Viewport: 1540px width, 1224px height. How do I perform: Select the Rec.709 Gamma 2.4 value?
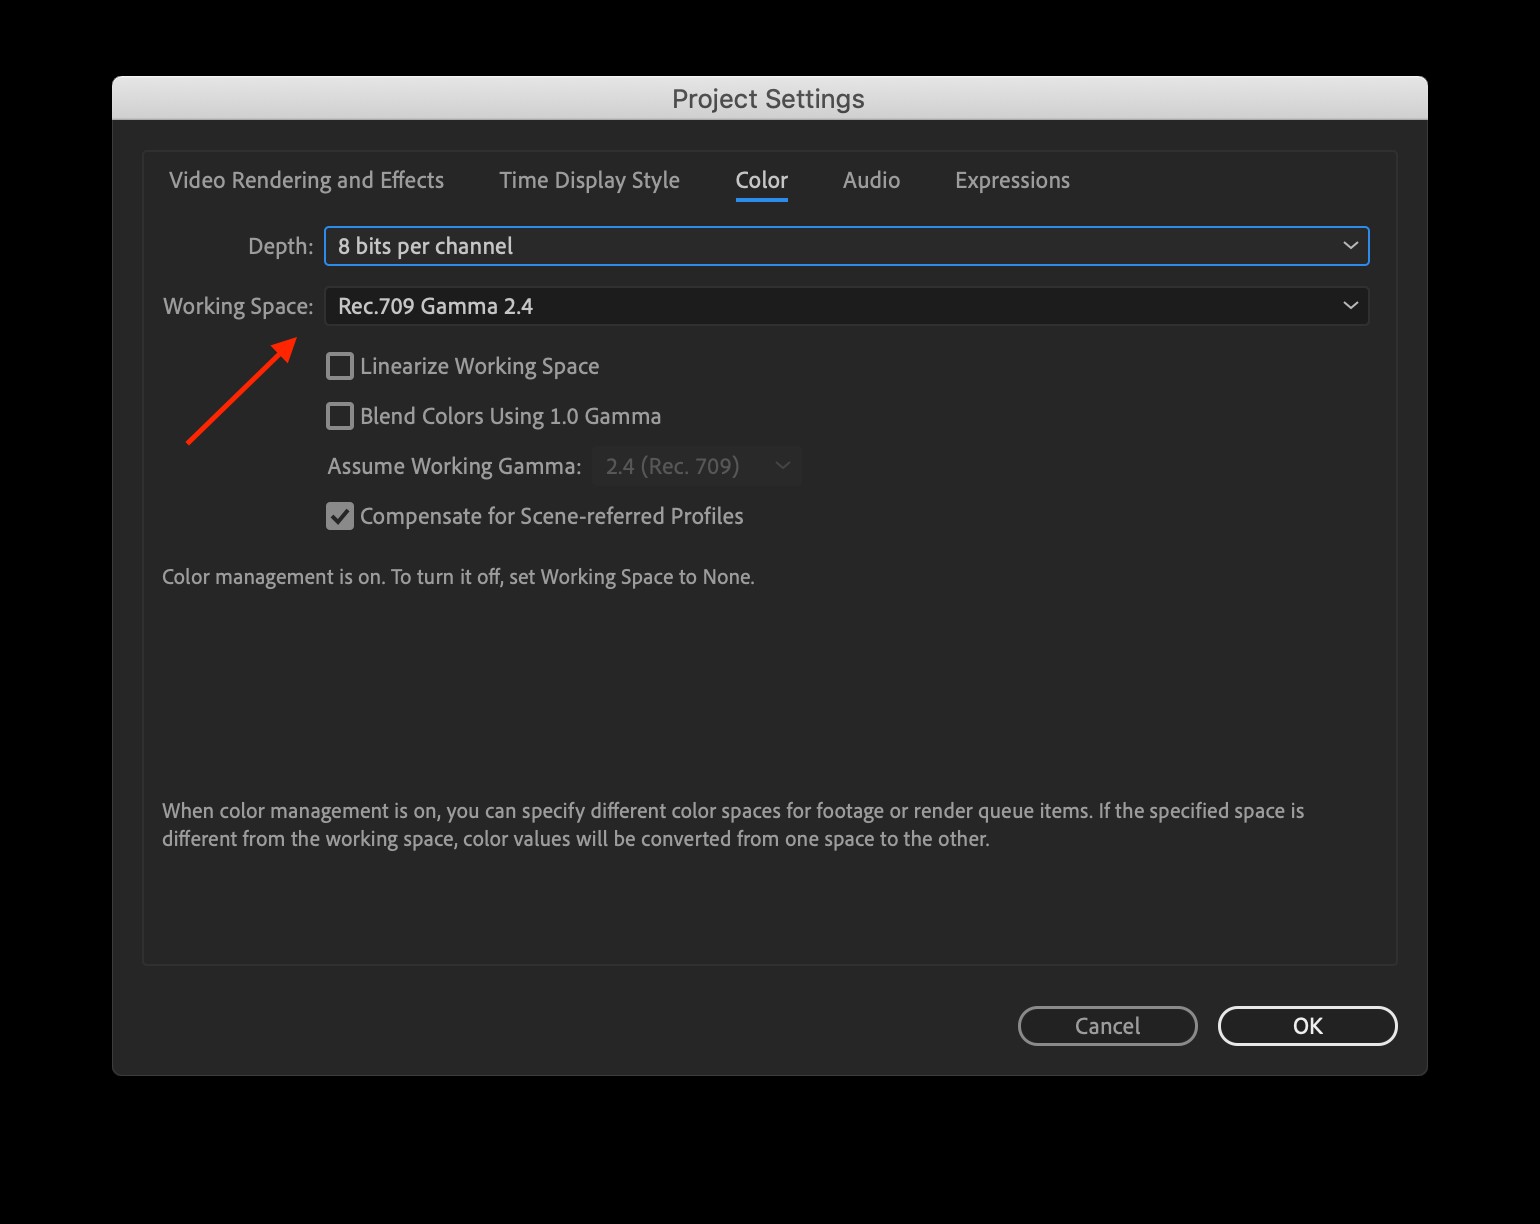pyautogui.click(x=436, y=306)
